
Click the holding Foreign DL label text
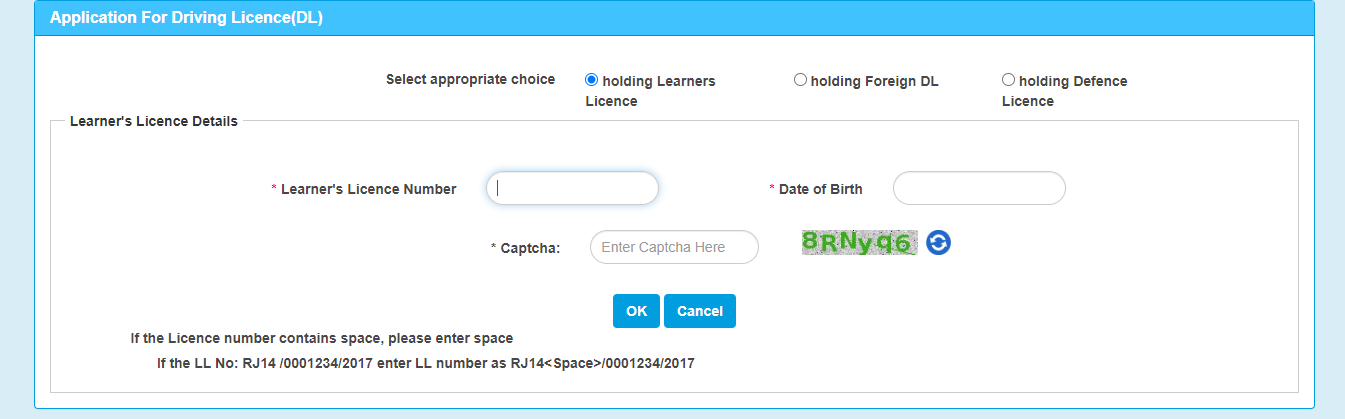[x=875, y=81]
